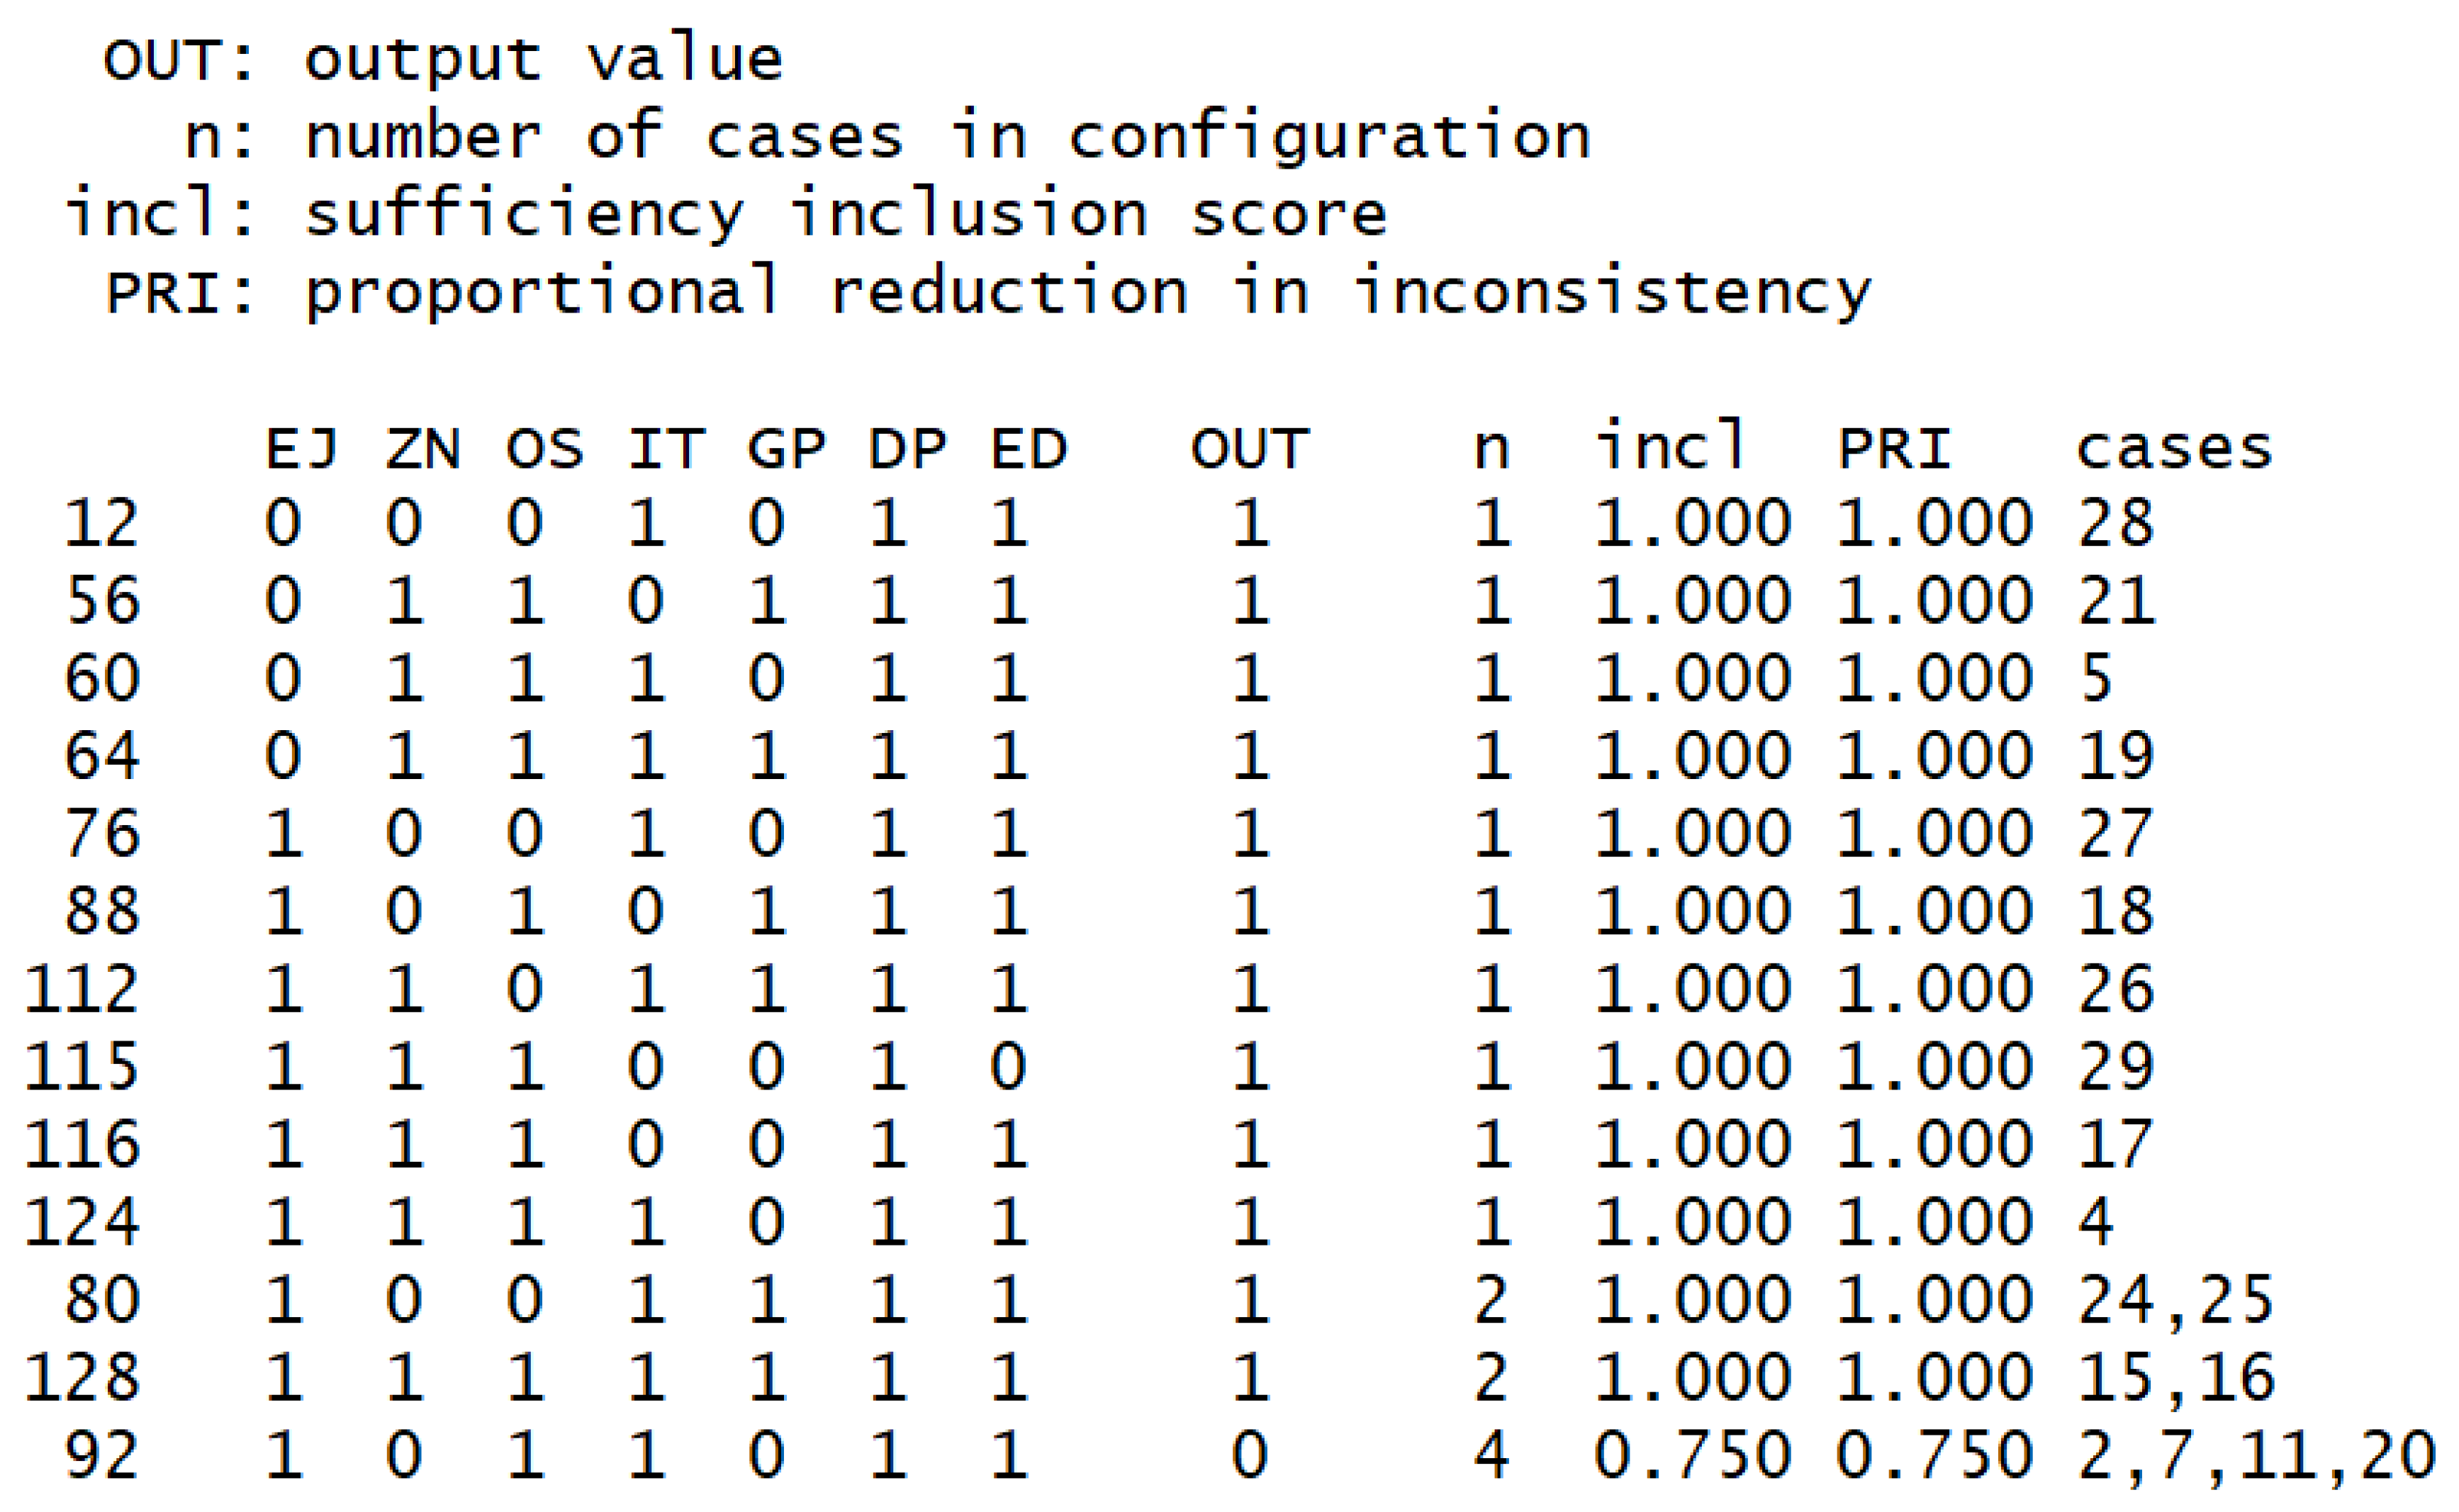Click the IT column header
The width and height of the screenshot is (2459, 1512).
(x=666, y=449)
